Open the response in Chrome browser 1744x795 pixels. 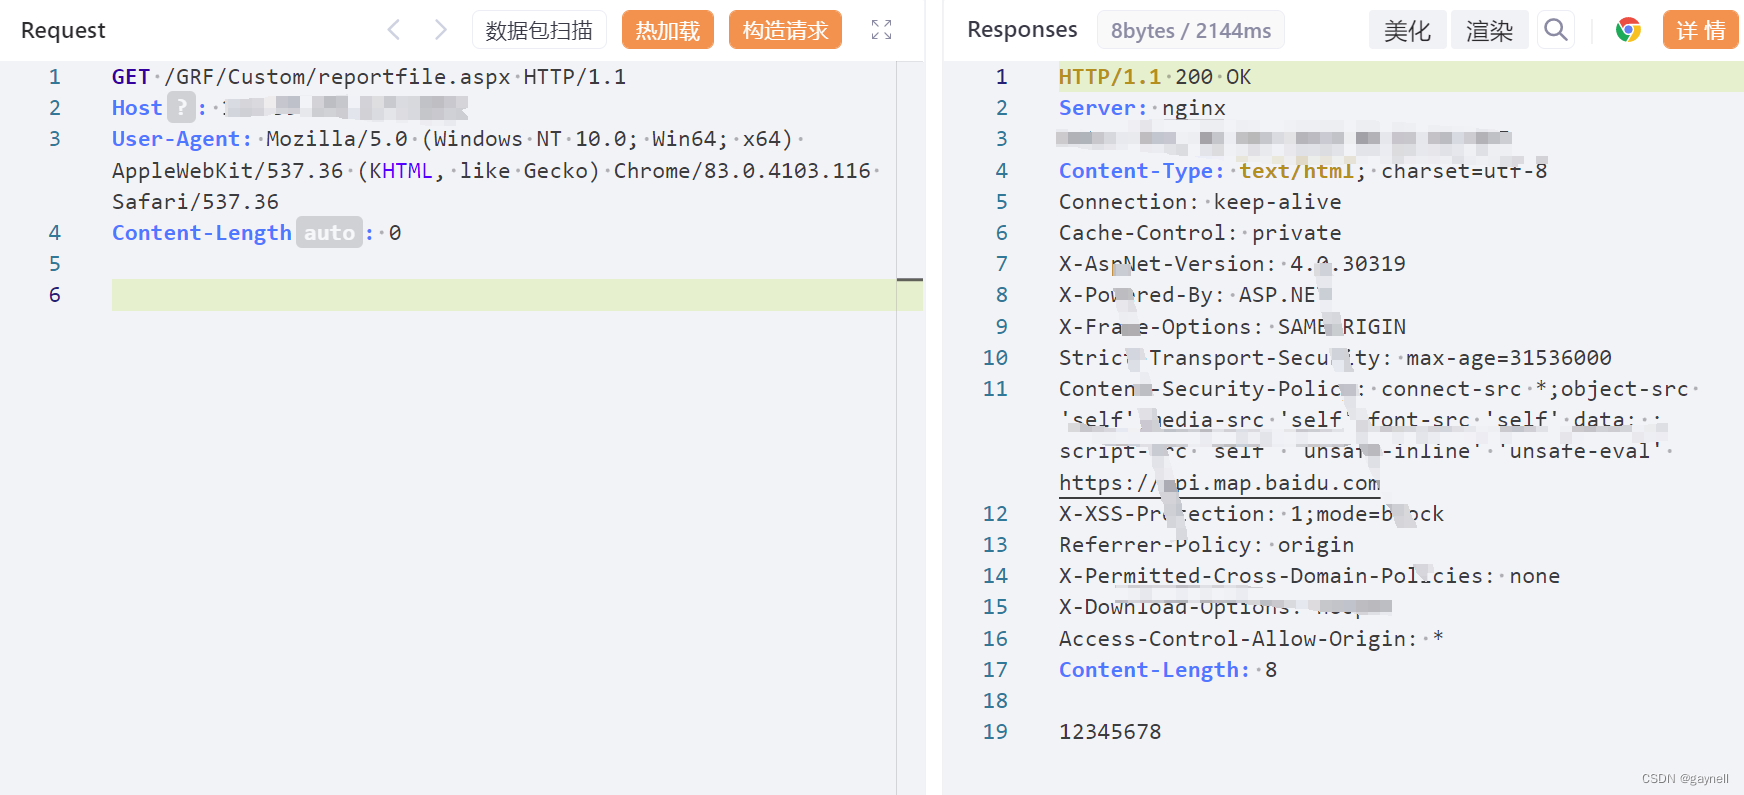(x=1628, y=30)
